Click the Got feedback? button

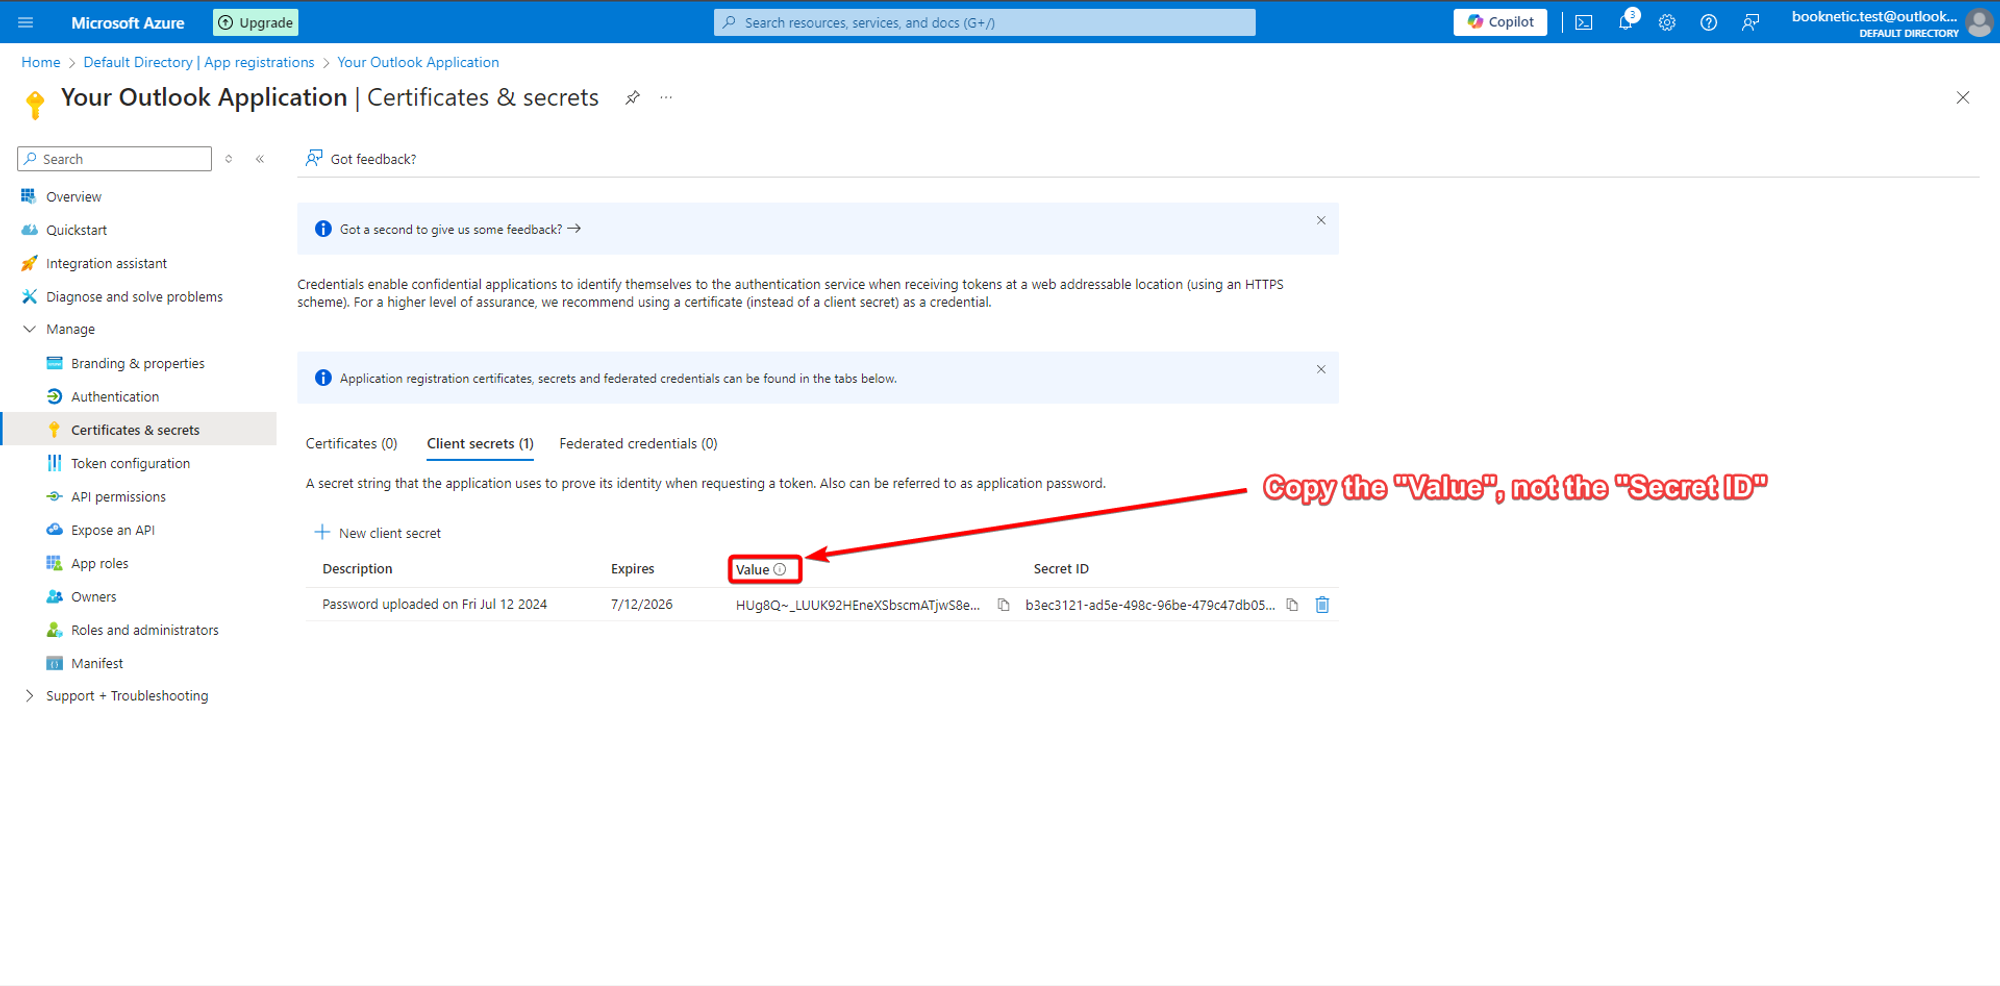(361, 159)
